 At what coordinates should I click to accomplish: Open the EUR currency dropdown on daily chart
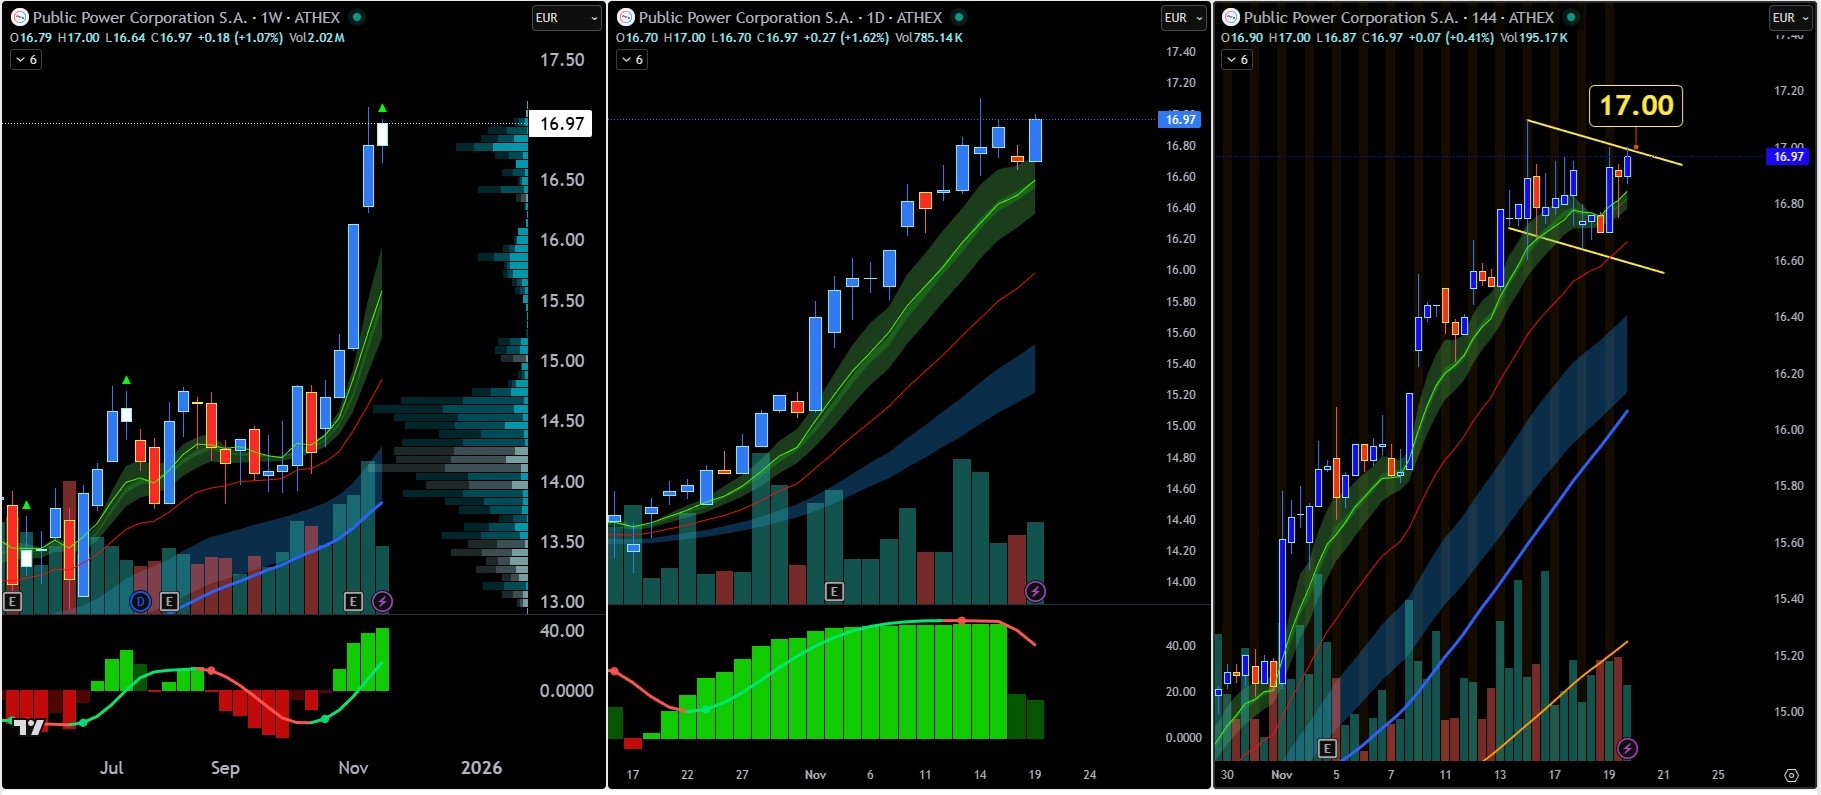1183,17
